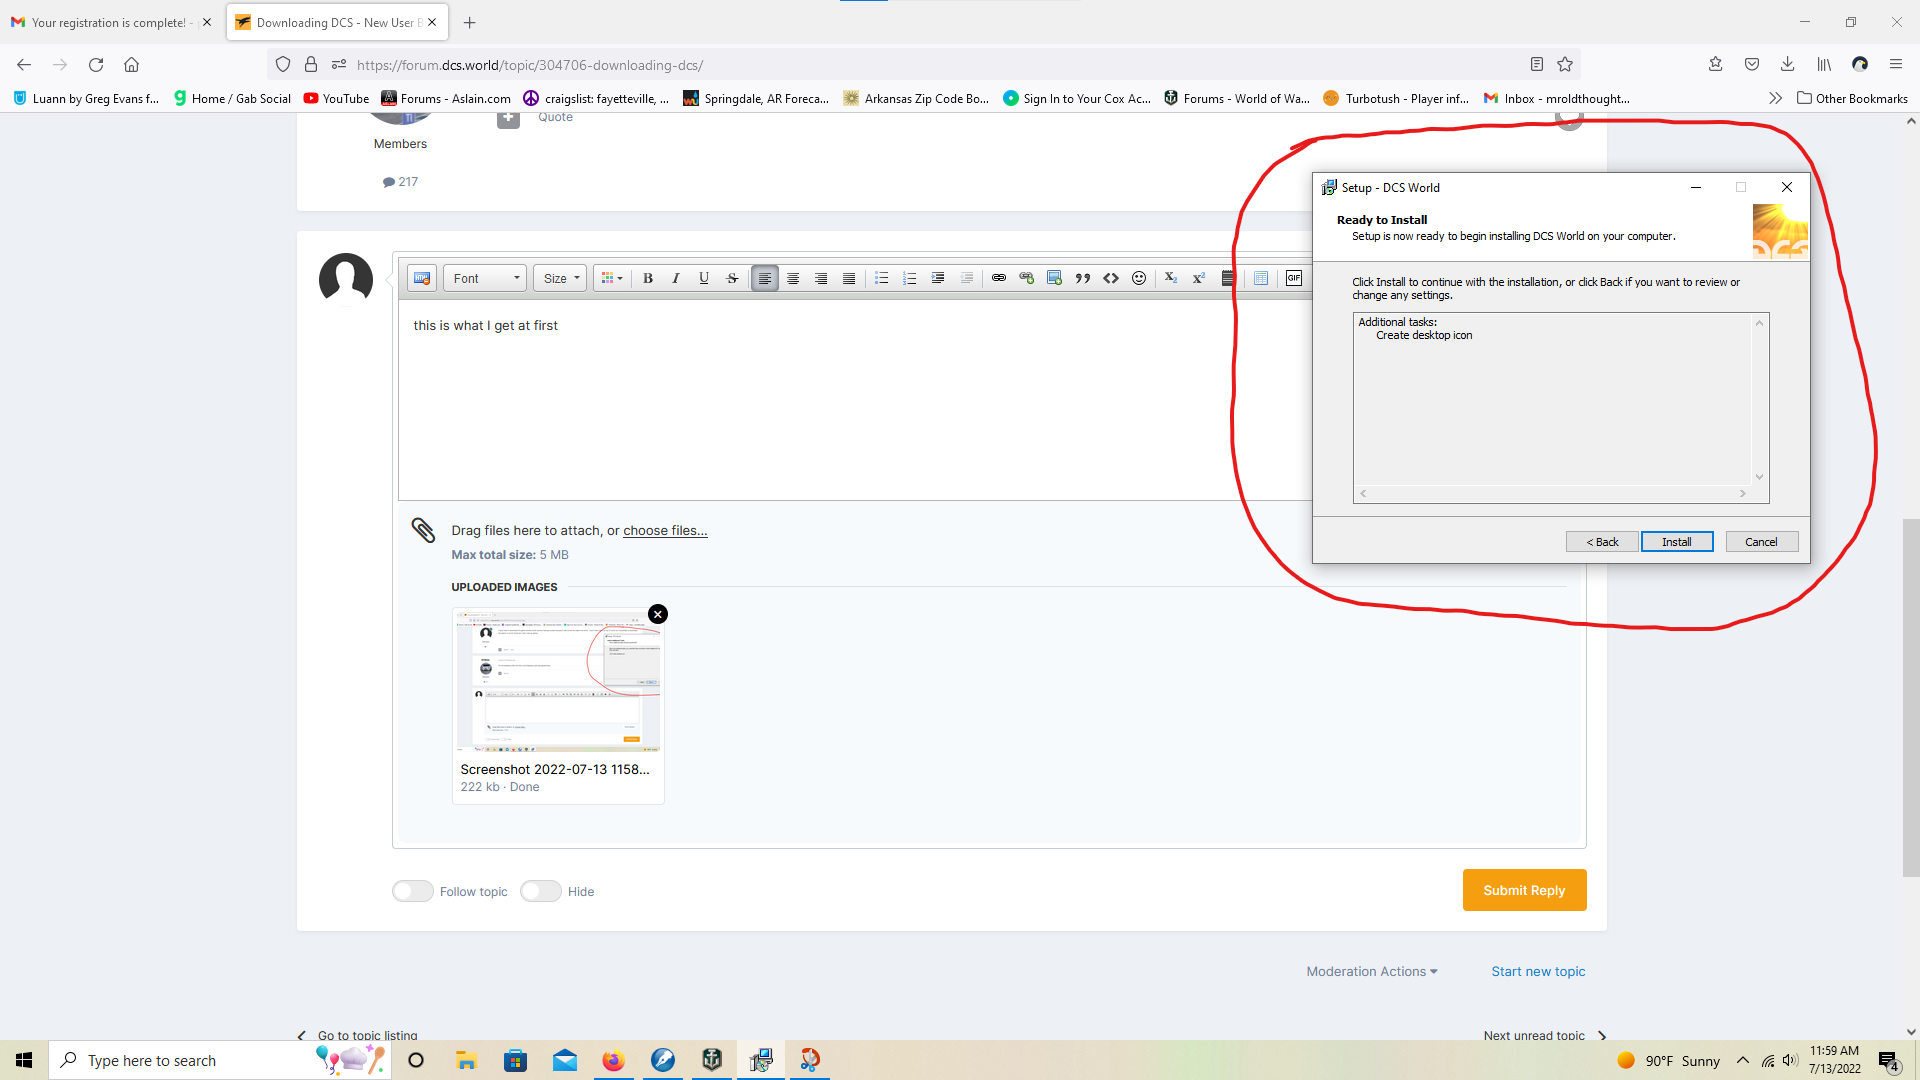Viewport: 1920px width, 1080px height.
Task: Center align text in the editor
Action: 793,278
